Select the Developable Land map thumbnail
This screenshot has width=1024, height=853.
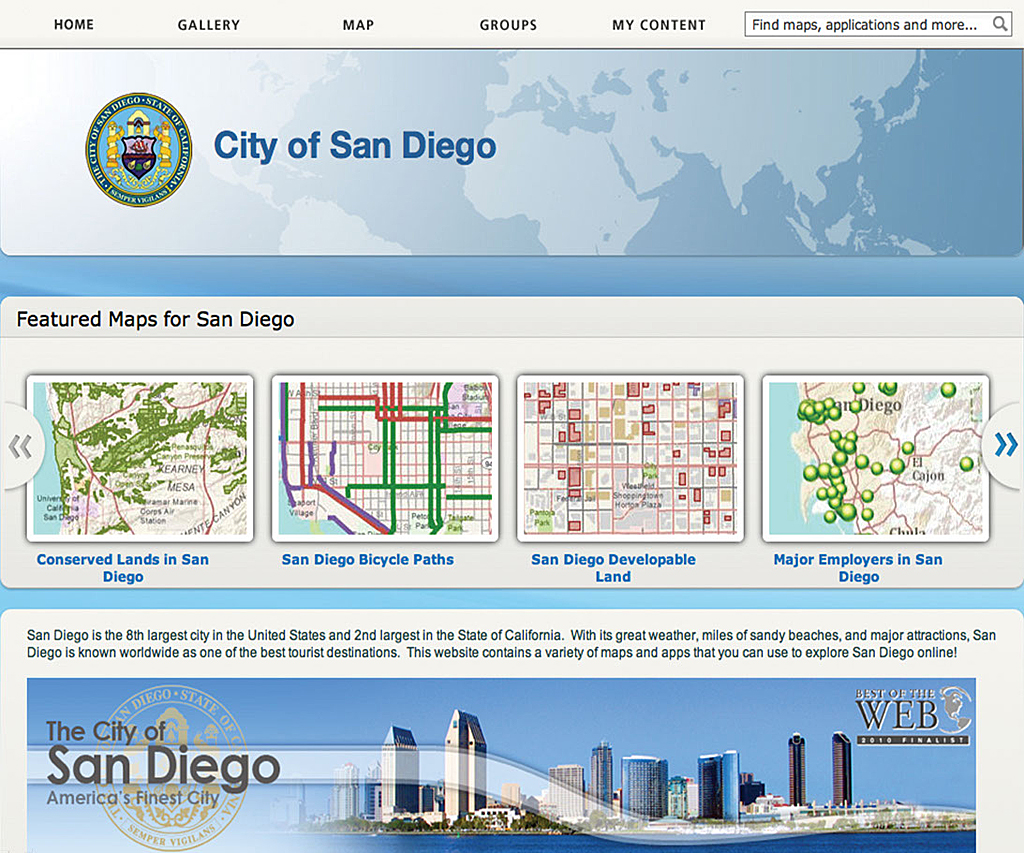[x=630, y=459]
